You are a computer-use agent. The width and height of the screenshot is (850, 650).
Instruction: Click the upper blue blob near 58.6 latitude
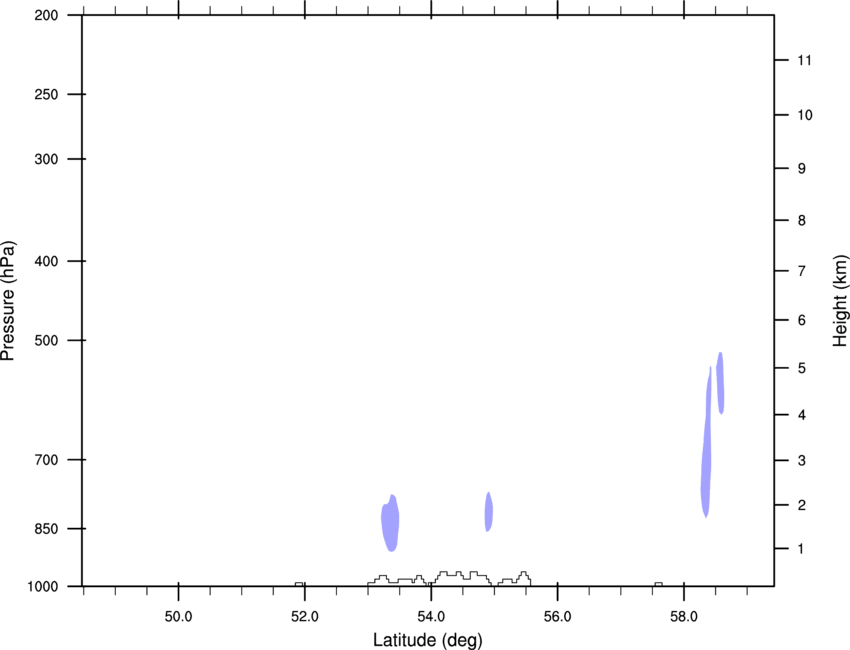[x=720, y=383]
